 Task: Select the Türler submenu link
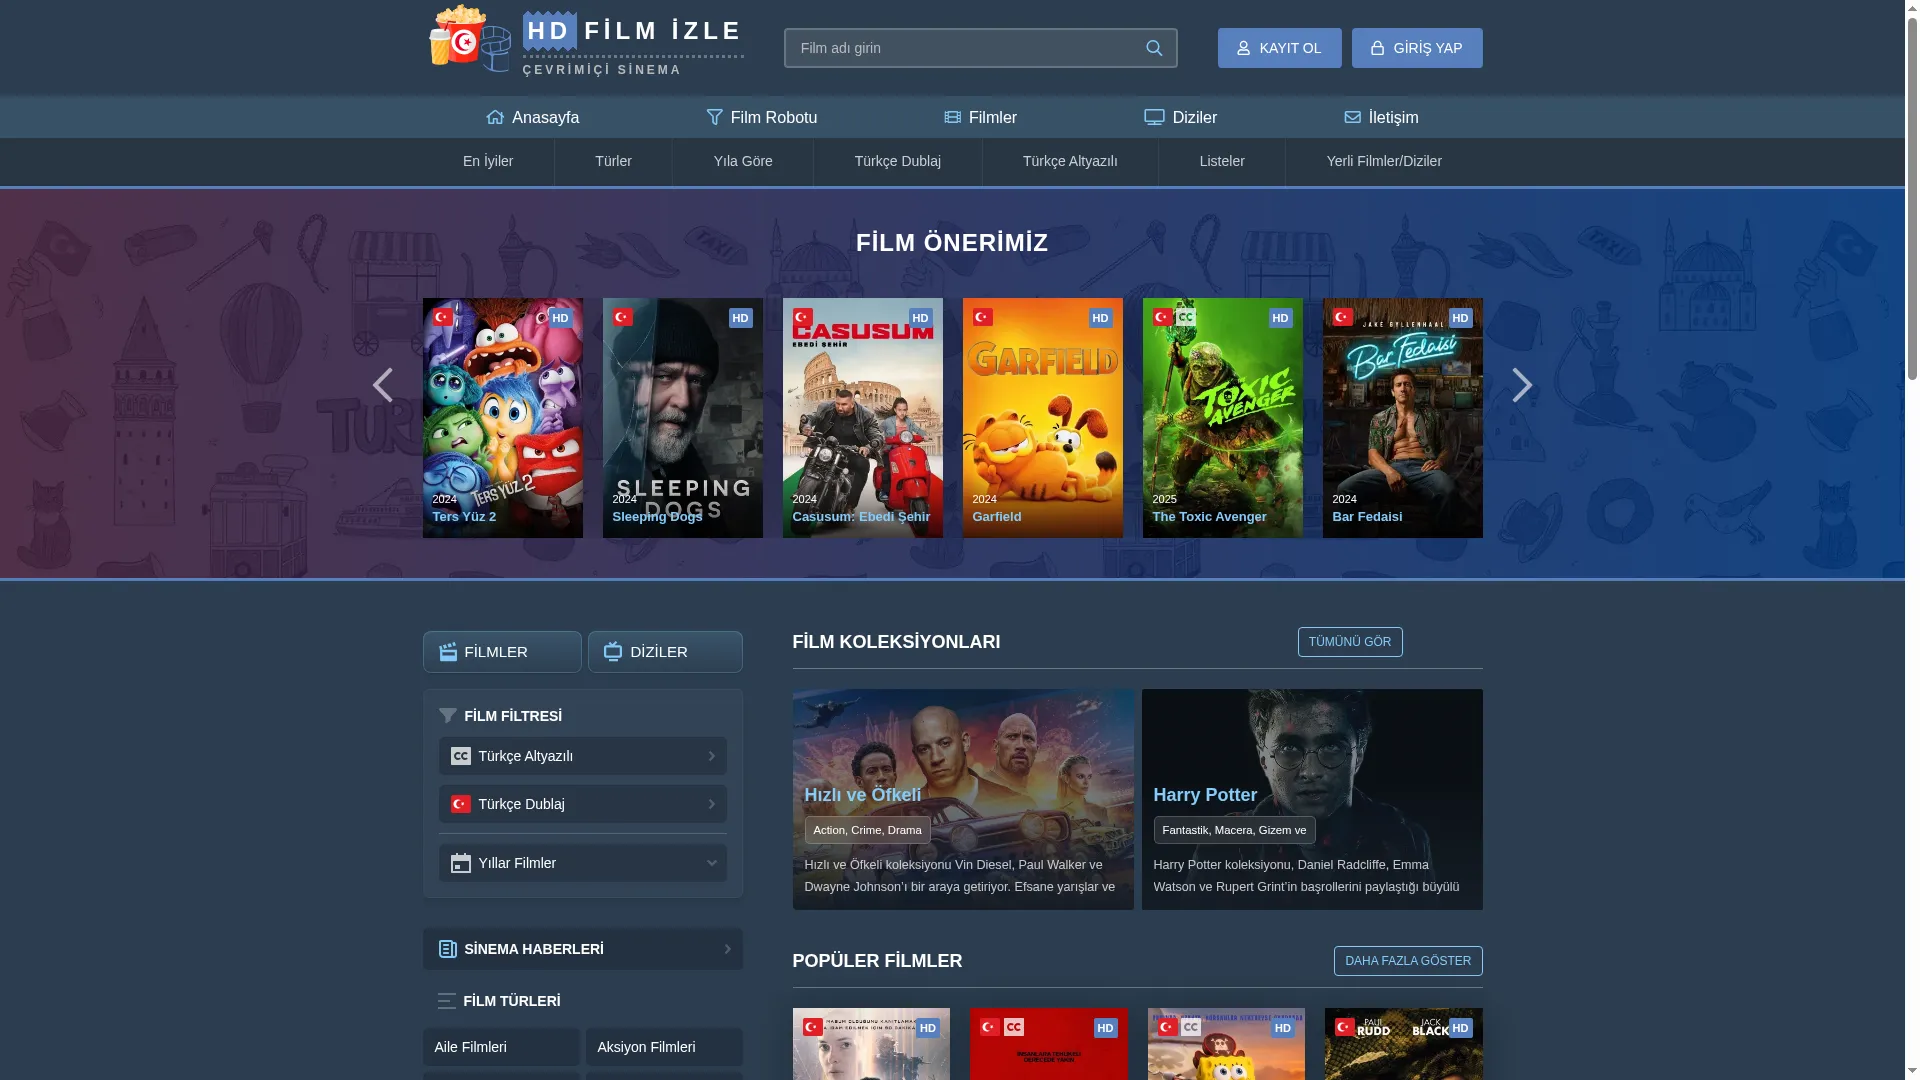point(614,161)
